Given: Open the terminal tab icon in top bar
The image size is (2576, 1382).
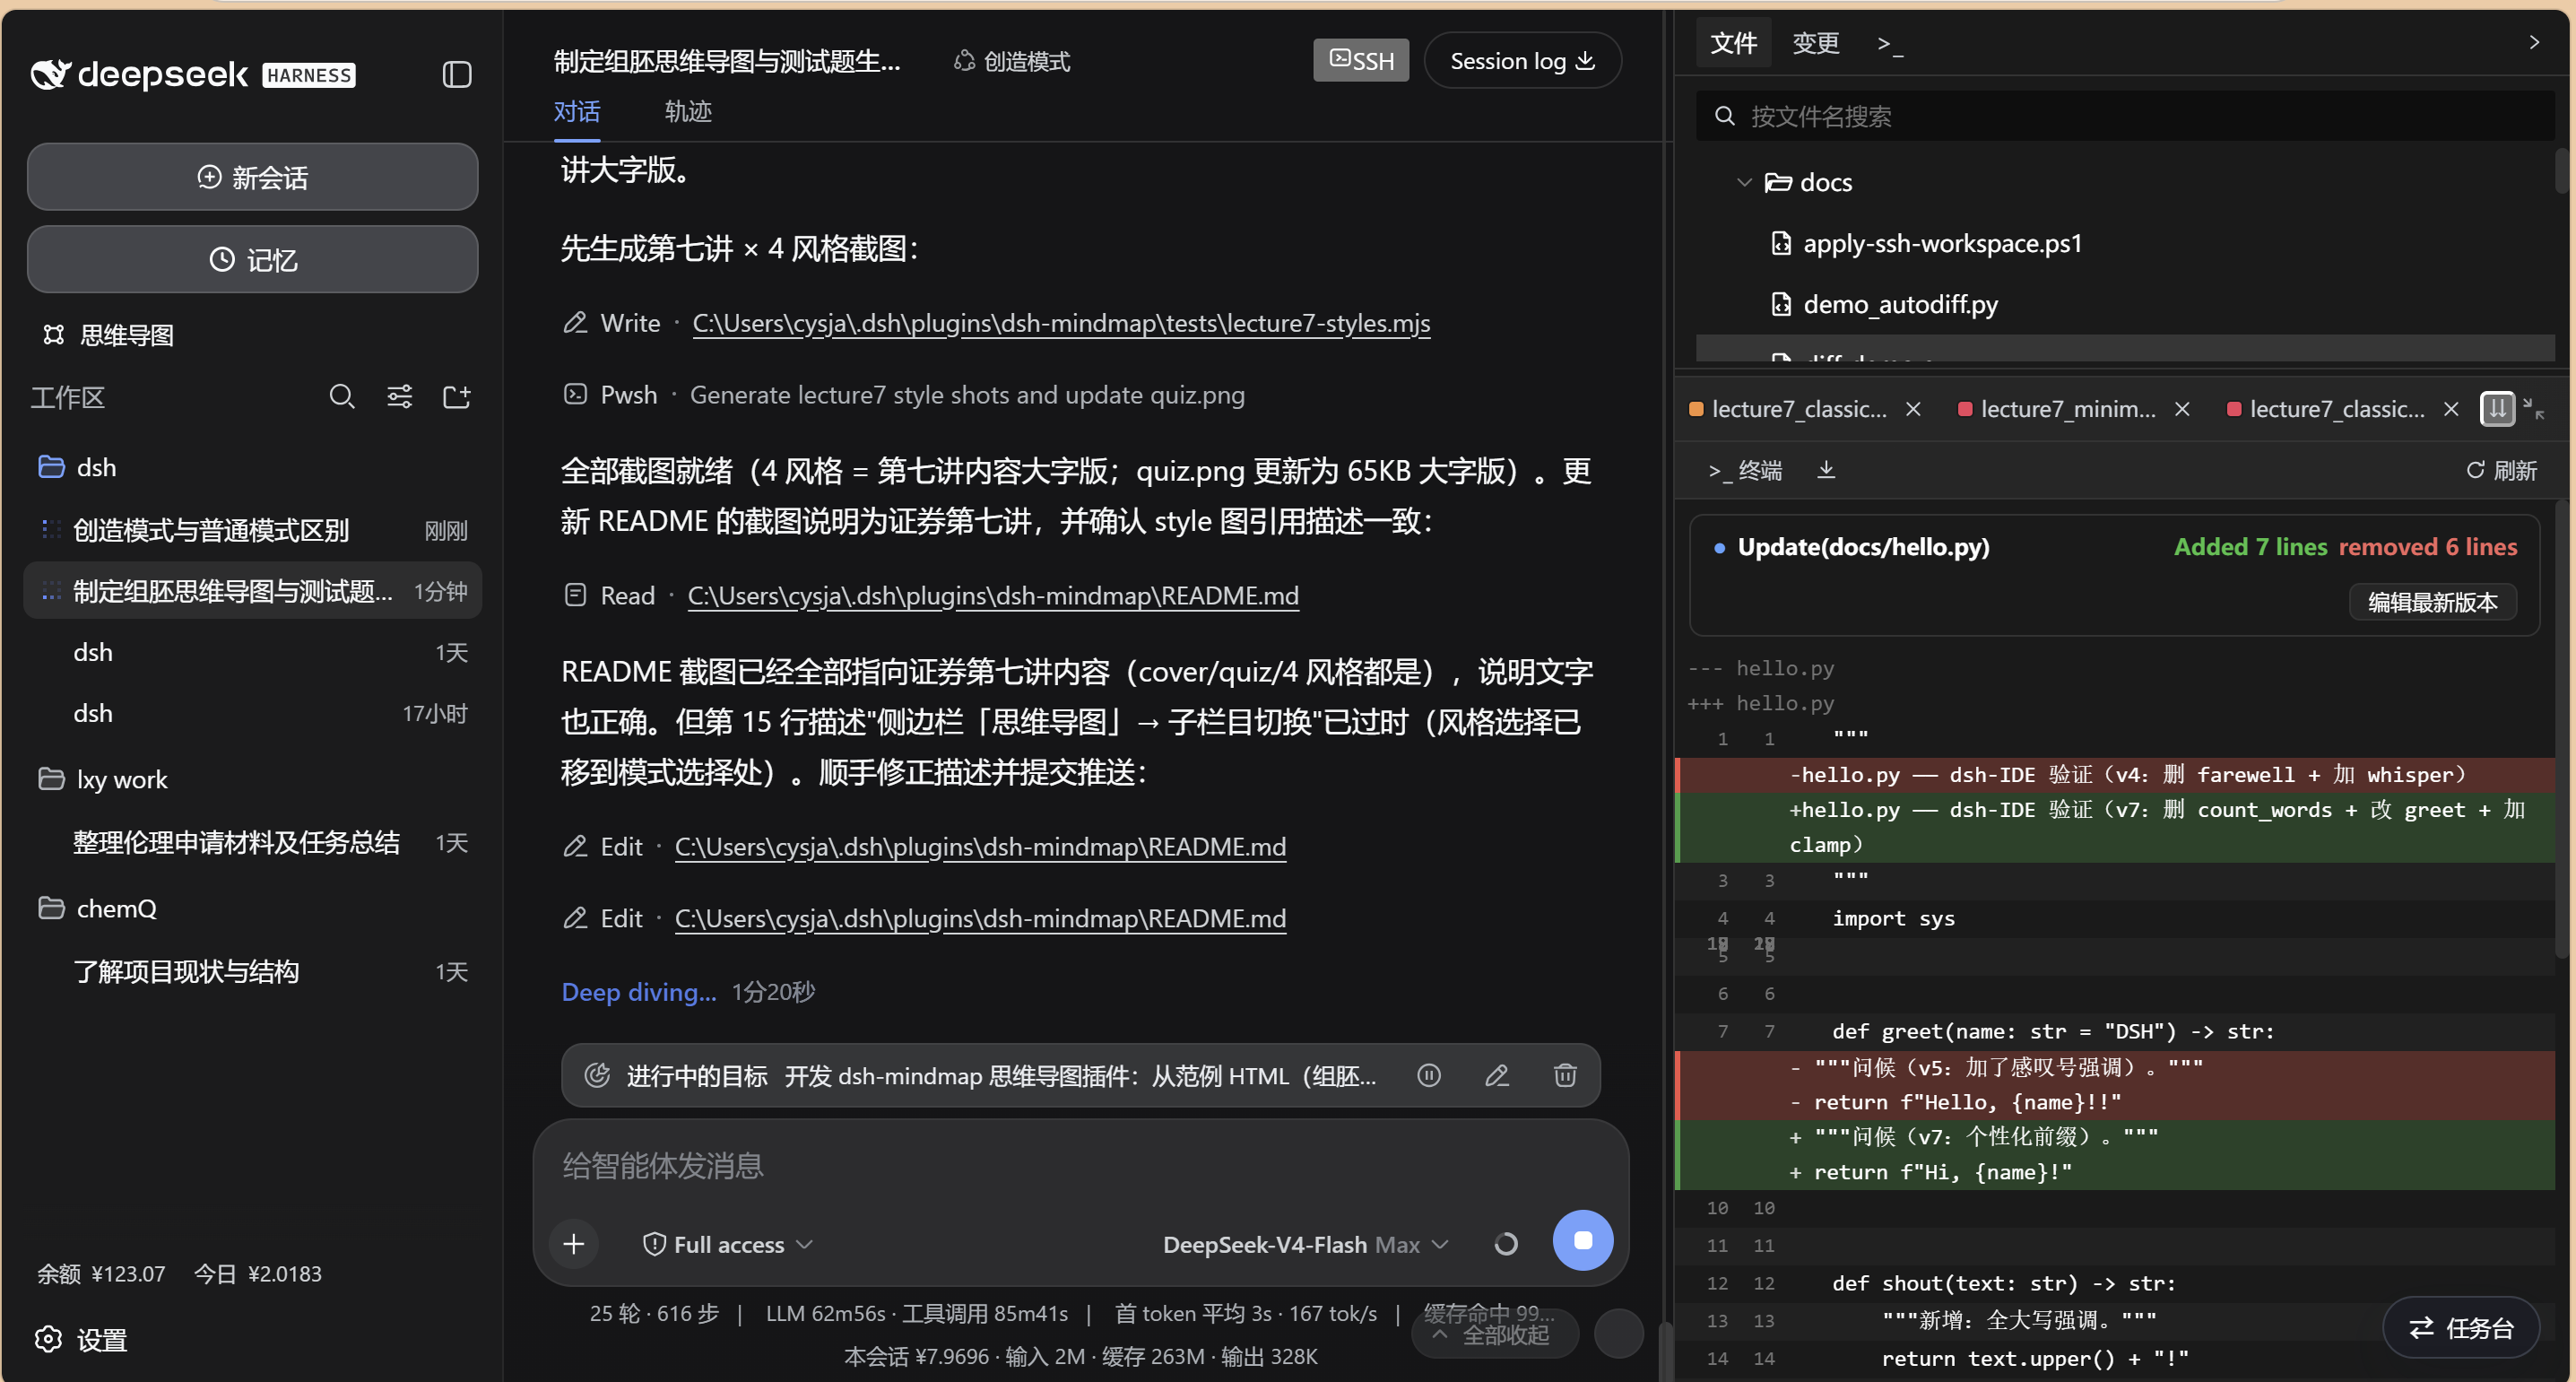Looking at the screenshot, I should click(1890, 43).
